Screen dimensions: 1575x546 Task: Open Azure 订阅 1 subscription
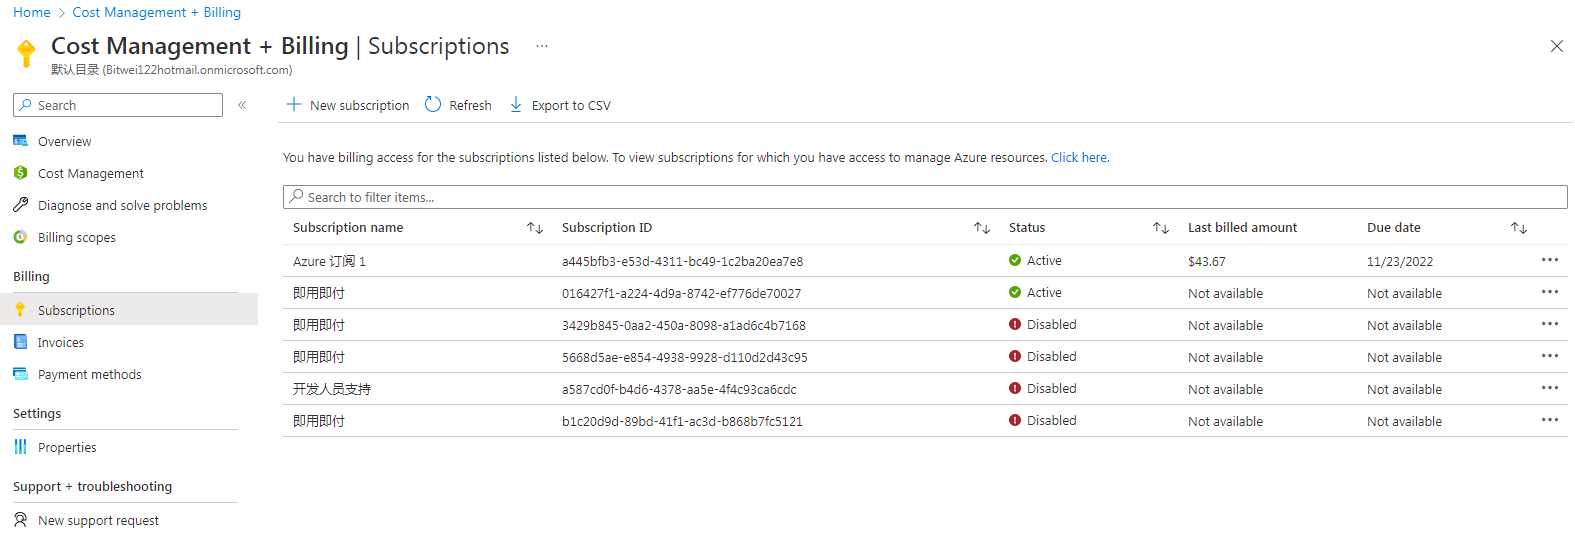pyautogui.click(x=329, y=261)
